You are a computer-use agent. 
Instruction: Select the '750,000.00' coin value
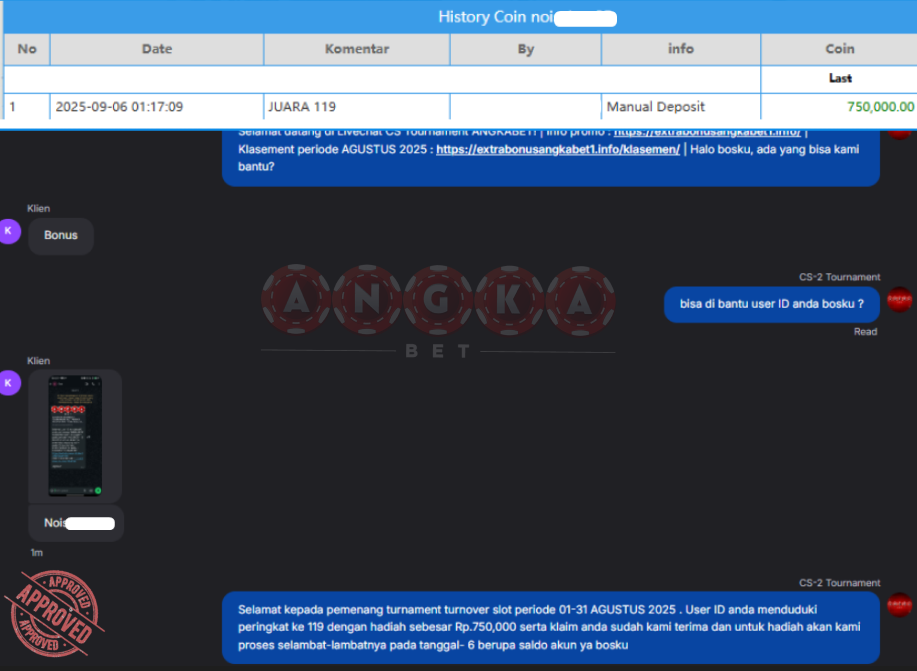880,106
